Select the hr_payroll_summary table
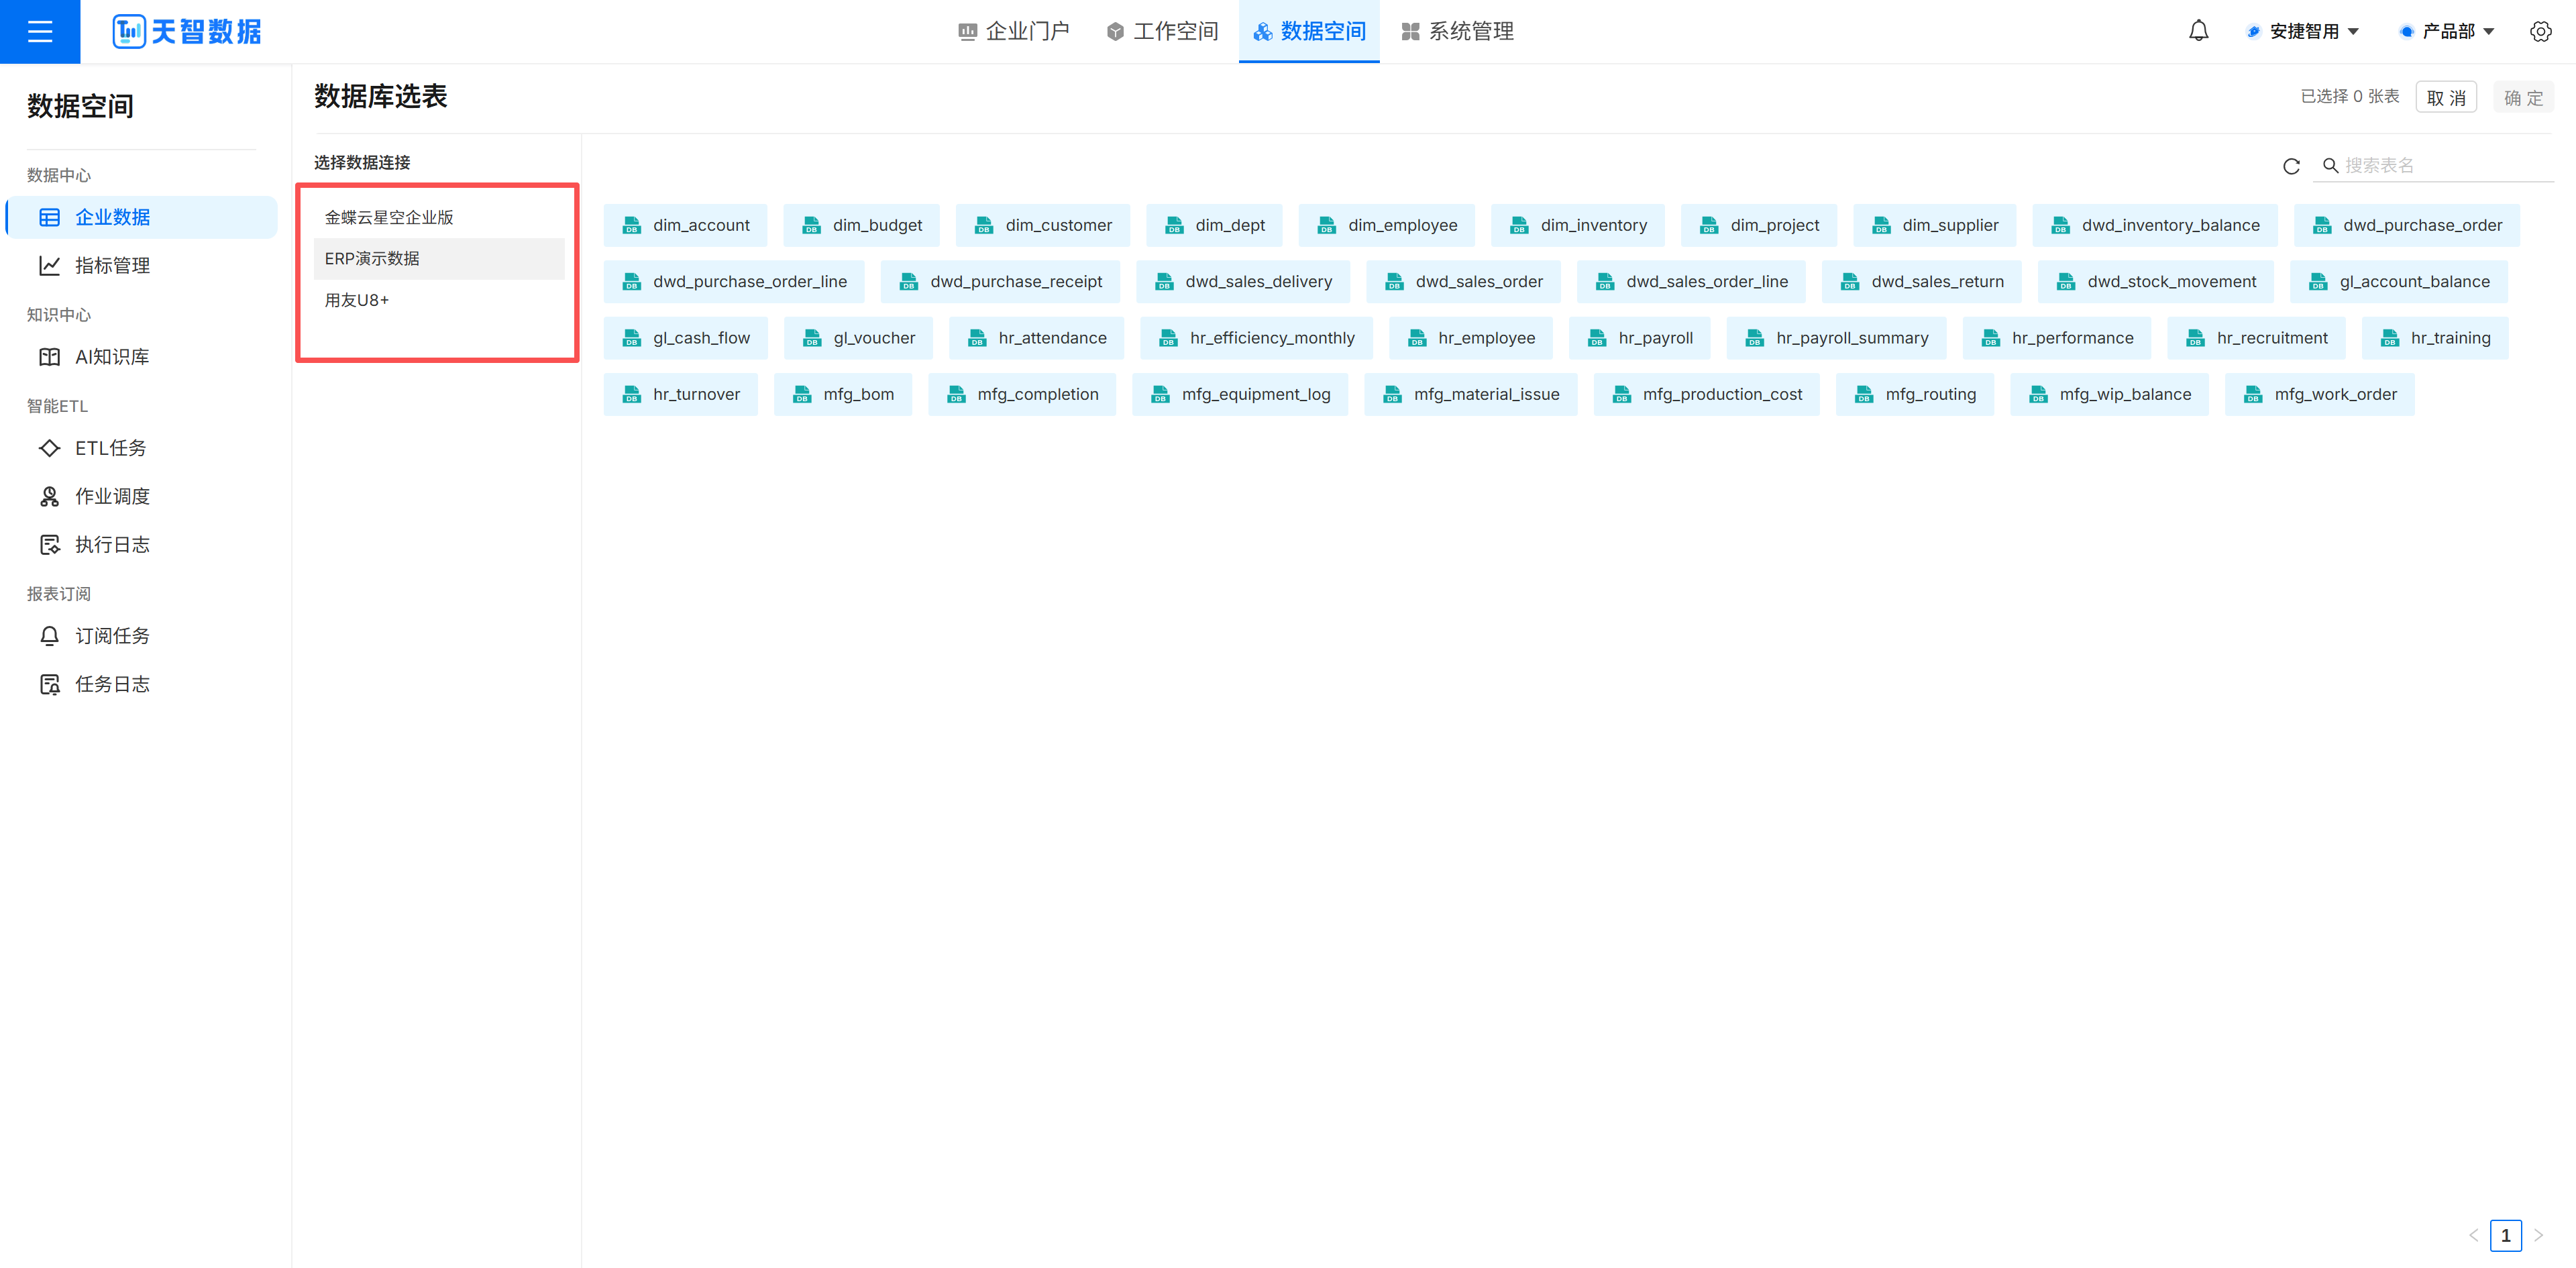The width and height of the screenshot is (2576, 1268). (x=1836, y=338)
